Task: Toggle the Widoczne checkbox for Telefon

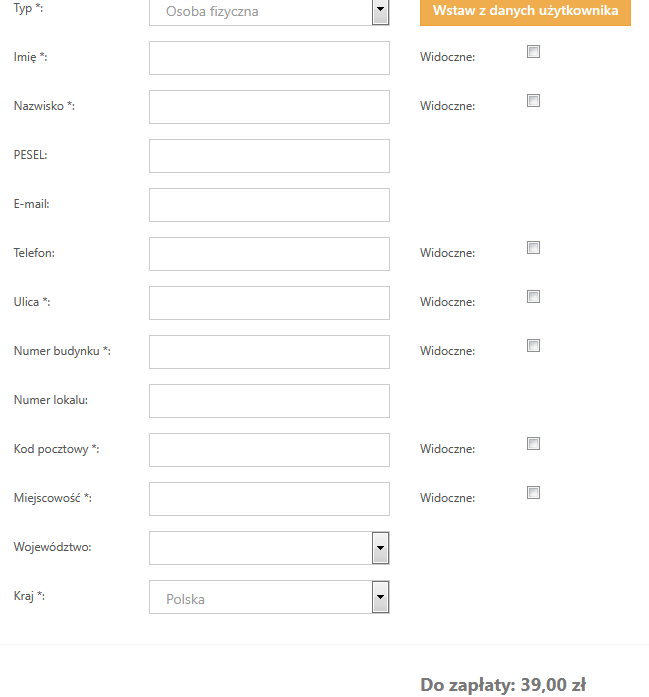Action: click(x=534, y=248)
